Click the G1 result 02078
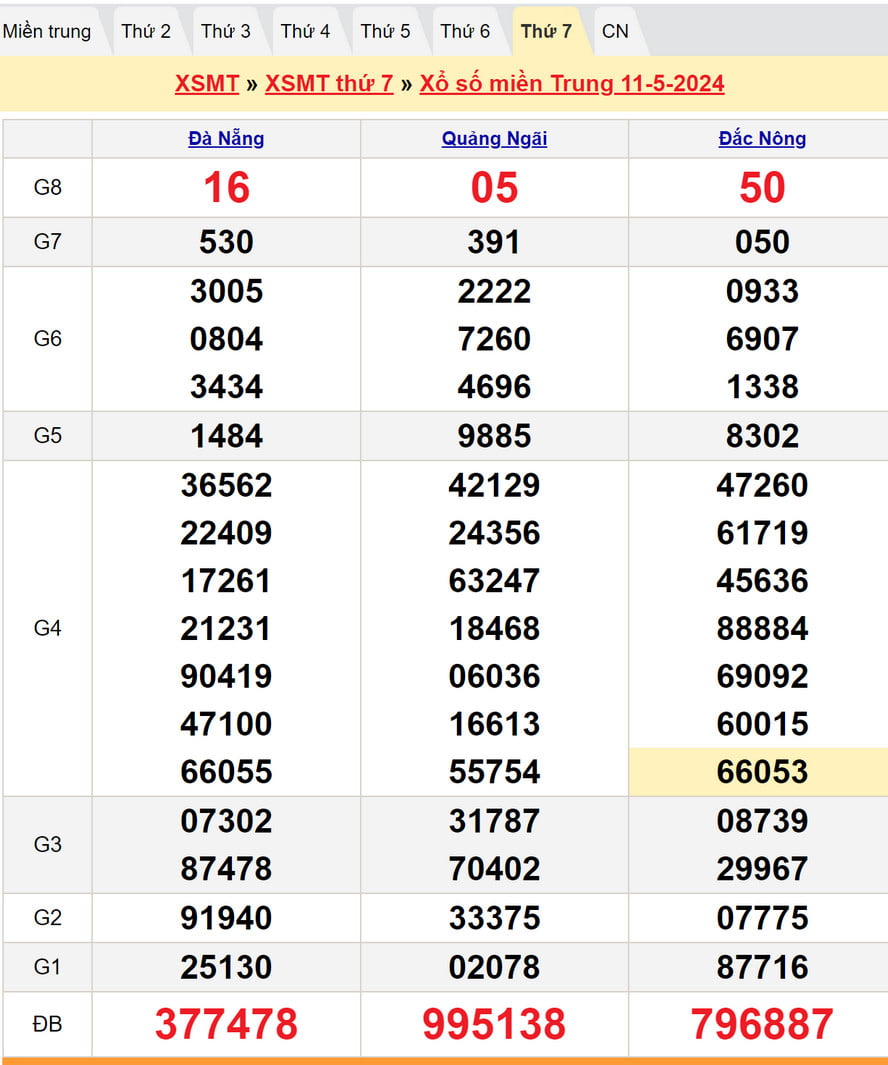The image size is (888, 1065). tap(494, 967)
